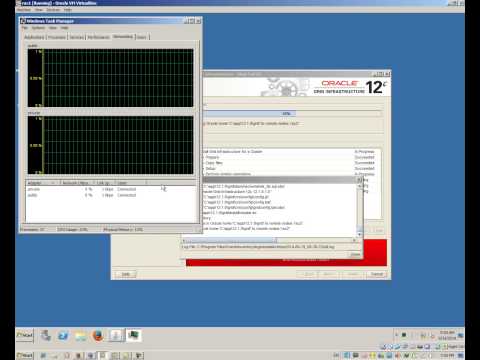
Task: Open Server Manager from the VM taskbar
Action: point(46,335)
